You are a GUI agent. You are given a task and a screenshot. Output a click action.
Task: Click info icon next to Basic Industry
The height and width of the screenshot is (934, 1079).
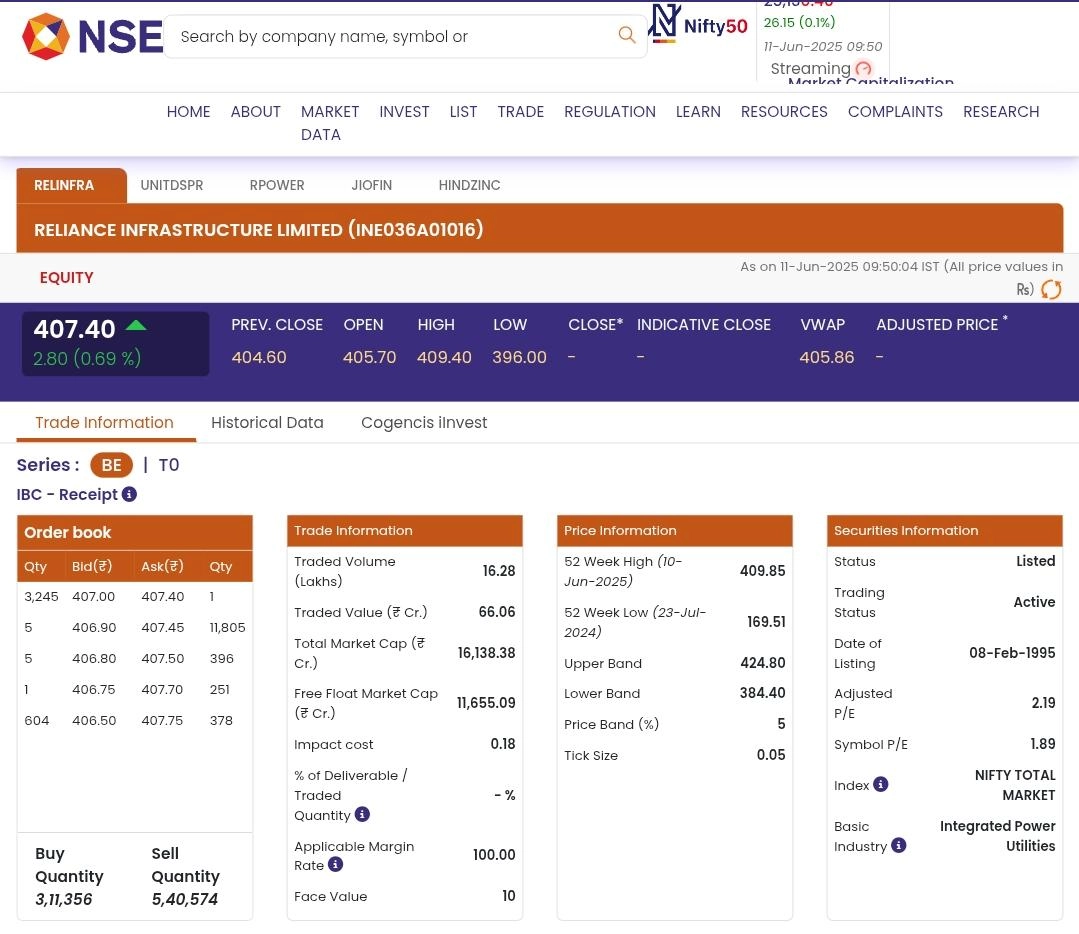pyautogui.click(x=899, y=846)
